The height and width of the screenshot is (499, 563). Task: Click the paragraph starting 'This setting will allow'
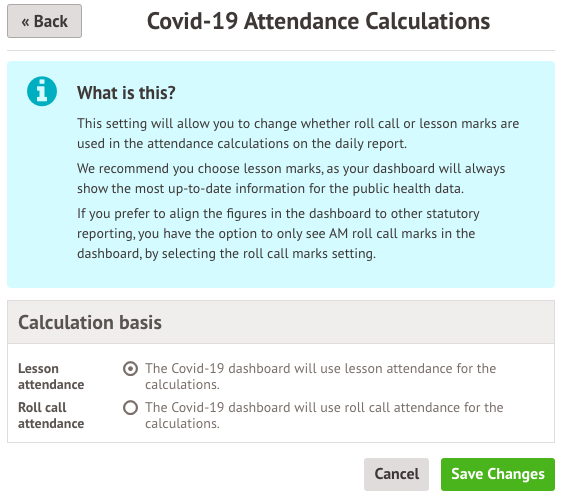coord(298,134)
